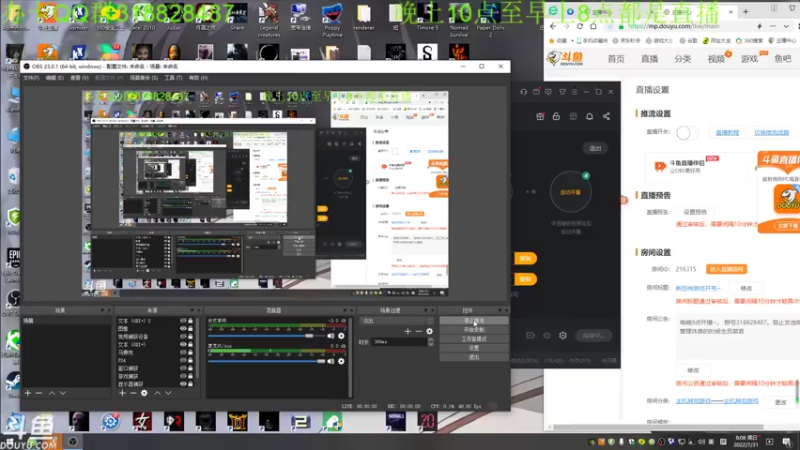Open the 编辑(E) menu in OBS
Screen dimensions: 800x450
tap(55, 78)
